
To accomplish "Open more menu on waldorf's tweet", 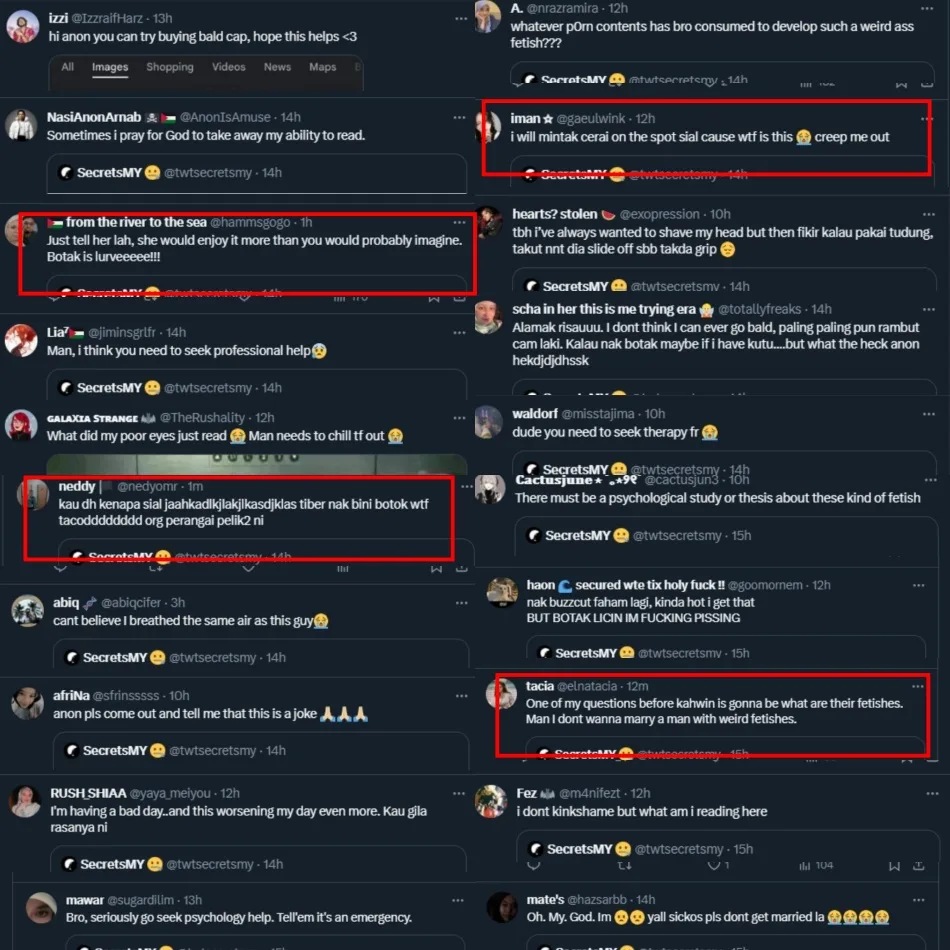I will click(929, 414).
